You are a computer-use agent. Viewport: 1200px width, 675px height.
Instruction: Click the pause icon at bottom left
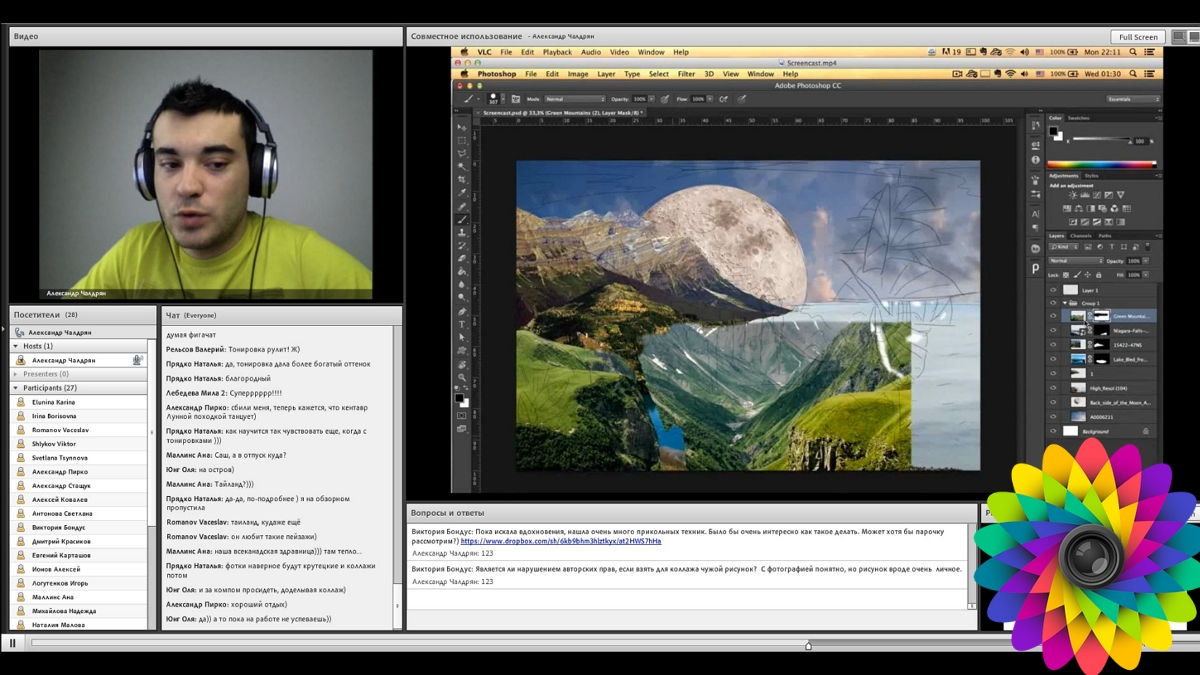tap(13, 643)
